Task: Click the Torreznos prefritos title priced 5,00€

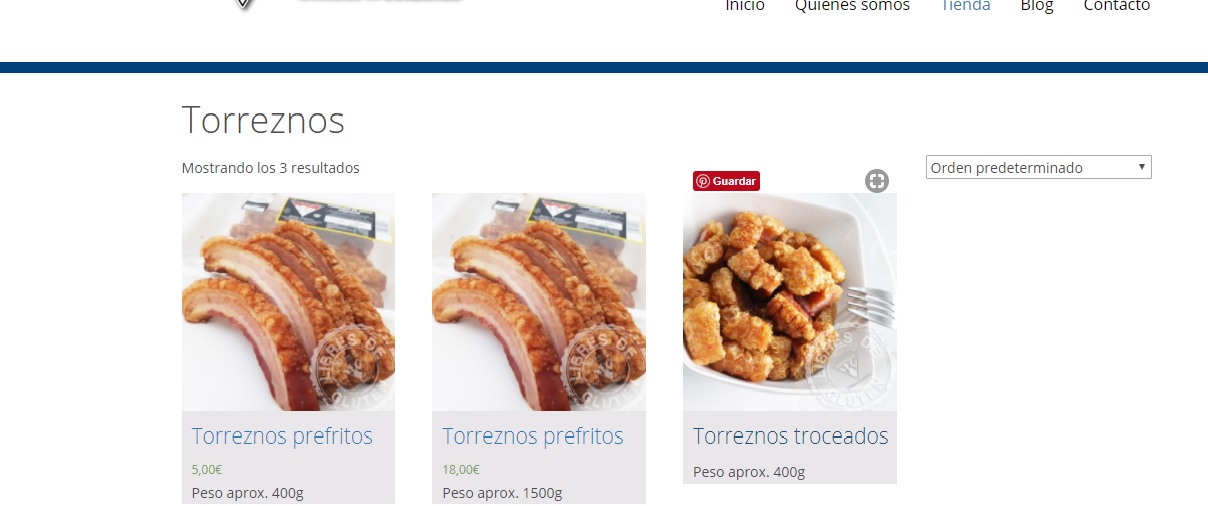Action: click(x=282, y=437)
